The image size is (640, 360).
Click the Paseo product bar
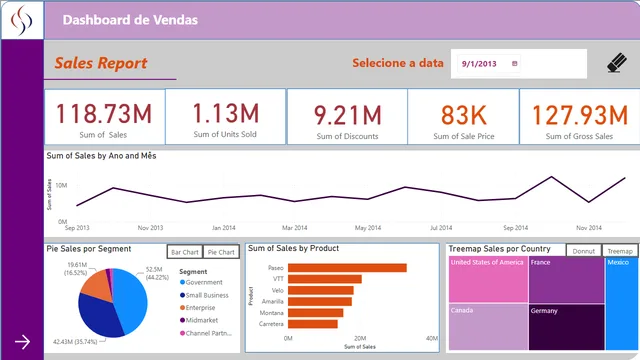coord(347,268)
